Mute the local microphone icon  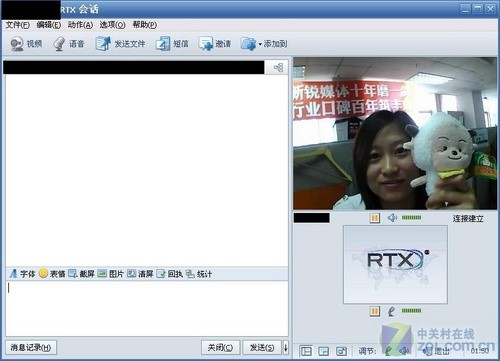point(392,311)
